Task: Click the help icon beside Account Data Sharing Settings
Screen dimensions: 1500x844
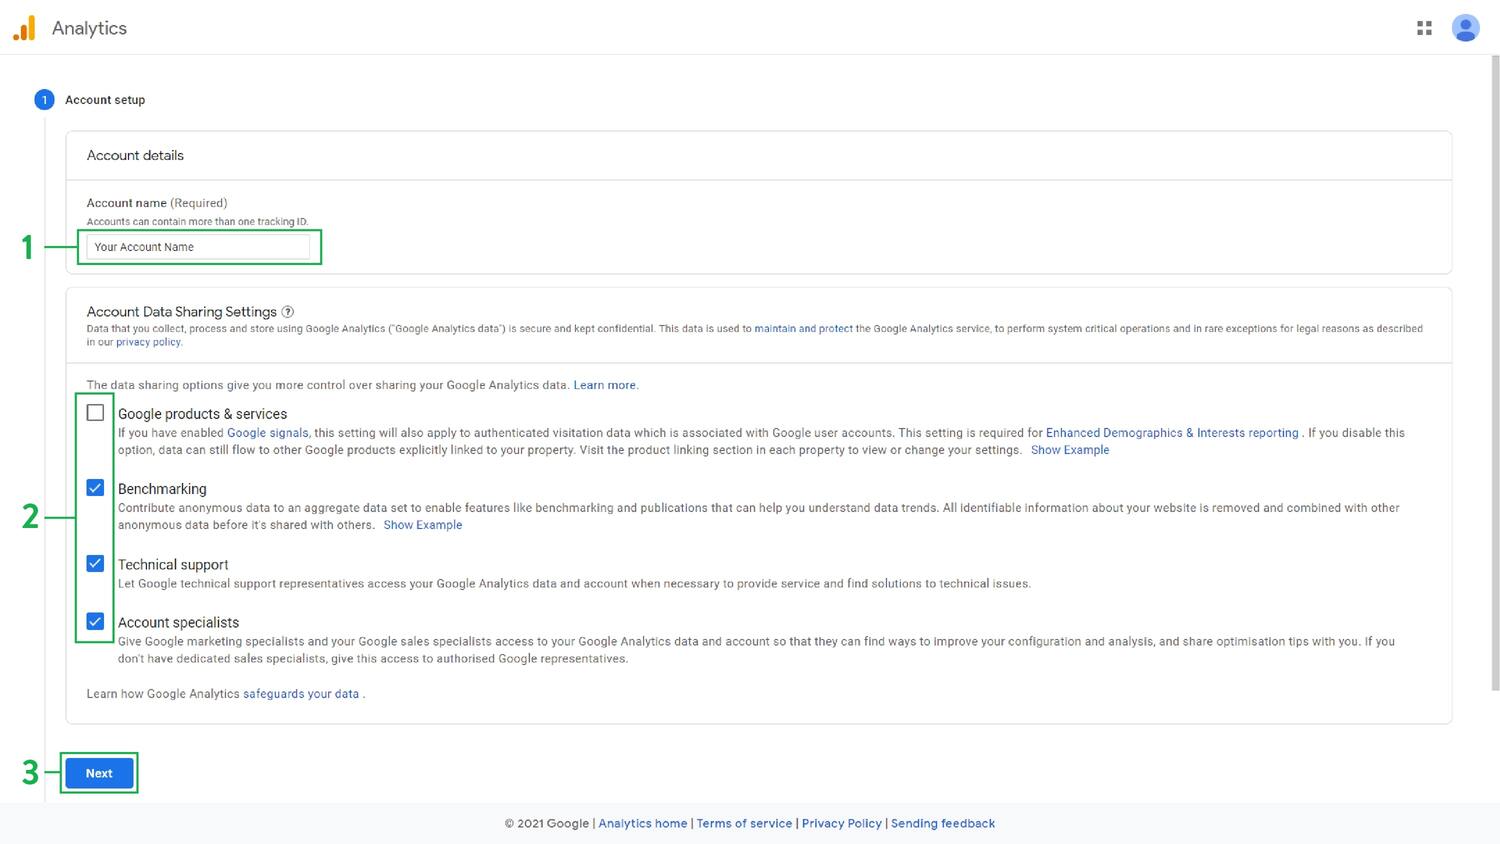Action: coord(288,312)
